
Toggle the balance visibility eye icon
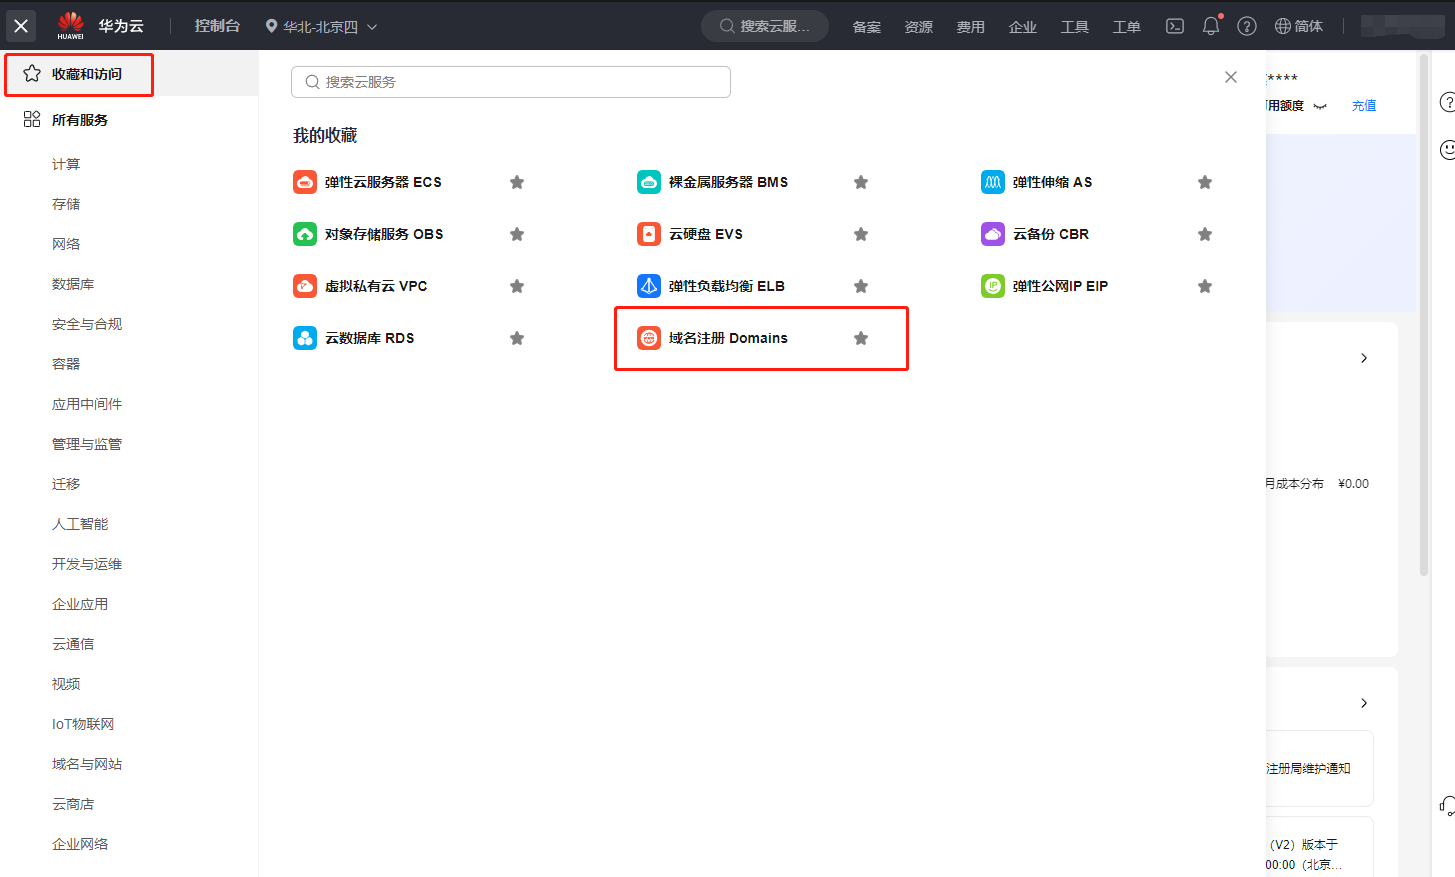(1320, 106)
